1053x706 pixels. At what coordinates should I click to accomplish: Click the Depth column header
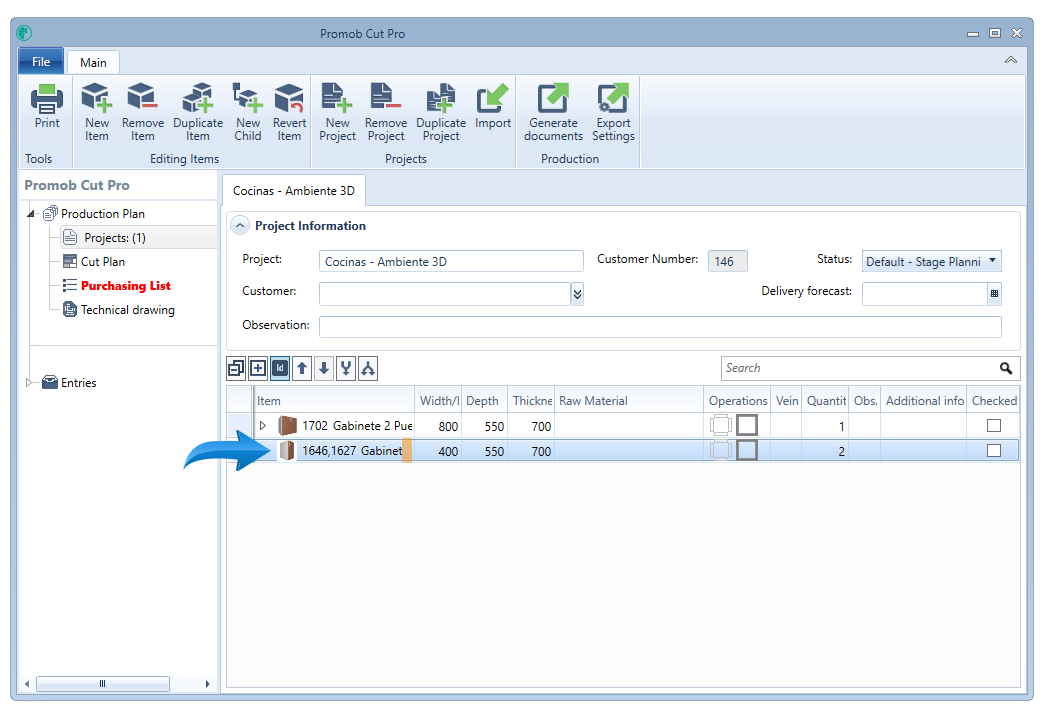[x=484, y=400]
